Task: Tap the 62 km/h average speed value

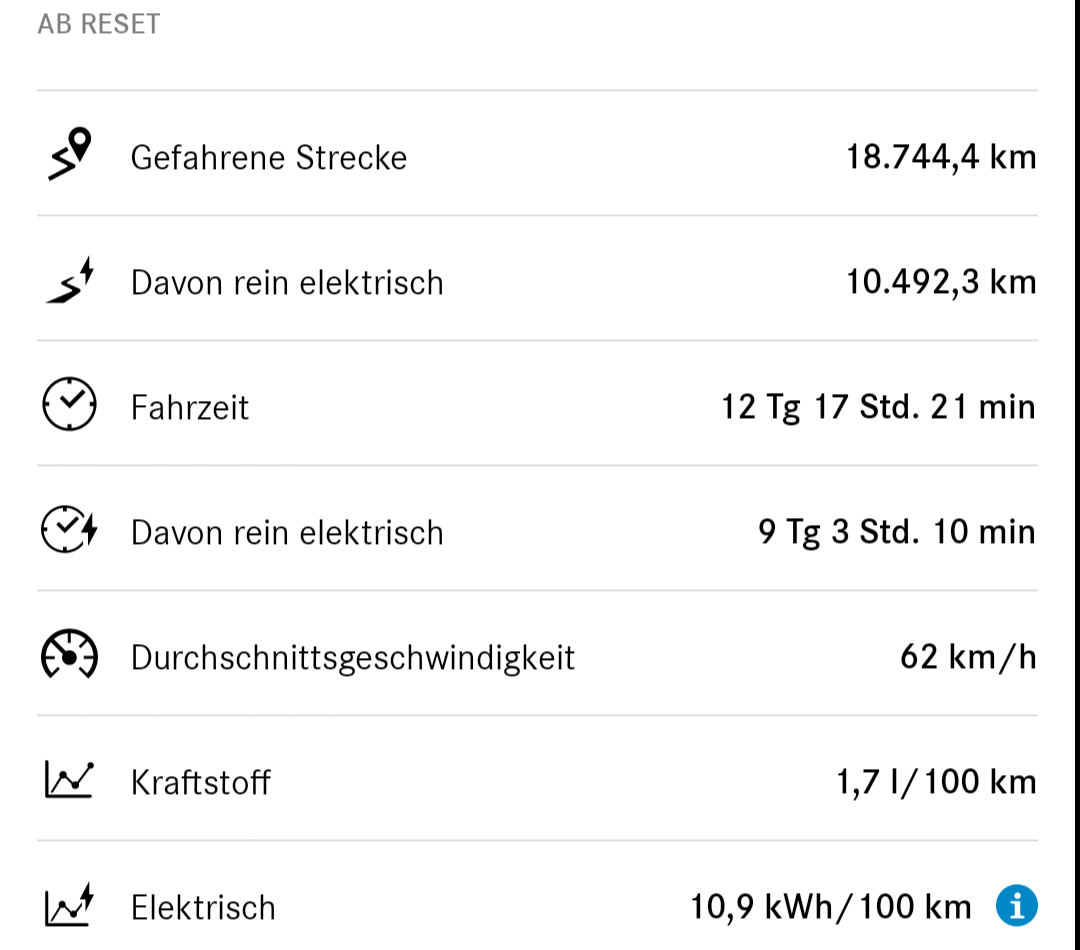Action: [x=968, y=657]
